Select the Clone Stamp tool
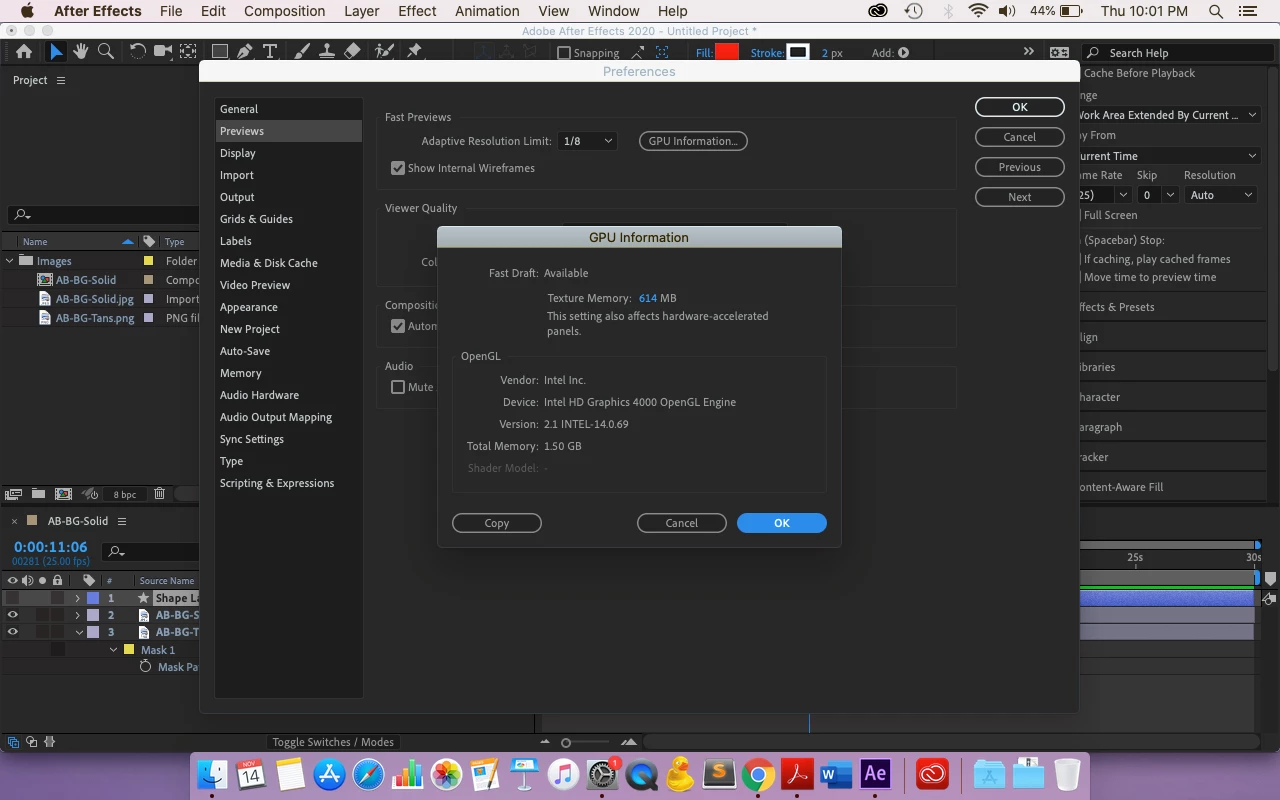Viewport: 1280px width, 800px height. (326, 52)
